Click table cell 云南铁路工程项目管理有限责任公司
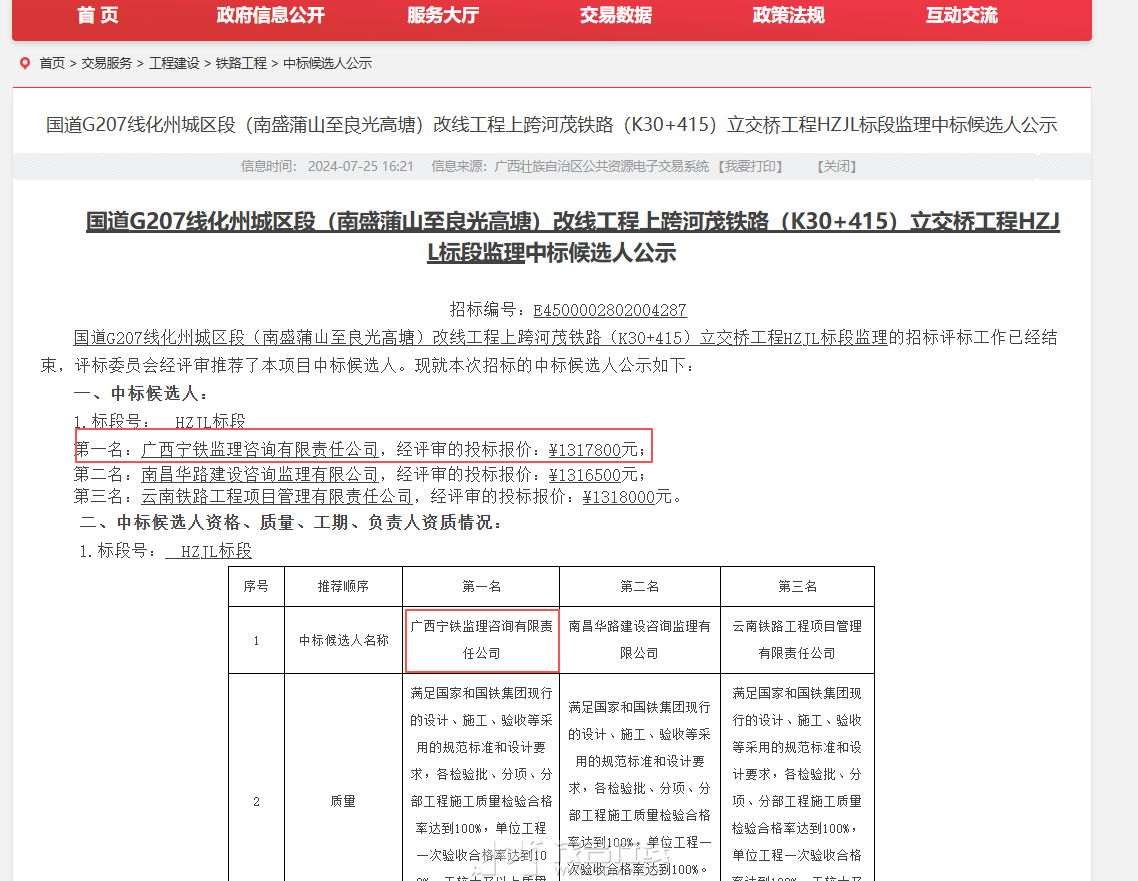This screenshot has height=881, width=1138. tap(798, 640)
